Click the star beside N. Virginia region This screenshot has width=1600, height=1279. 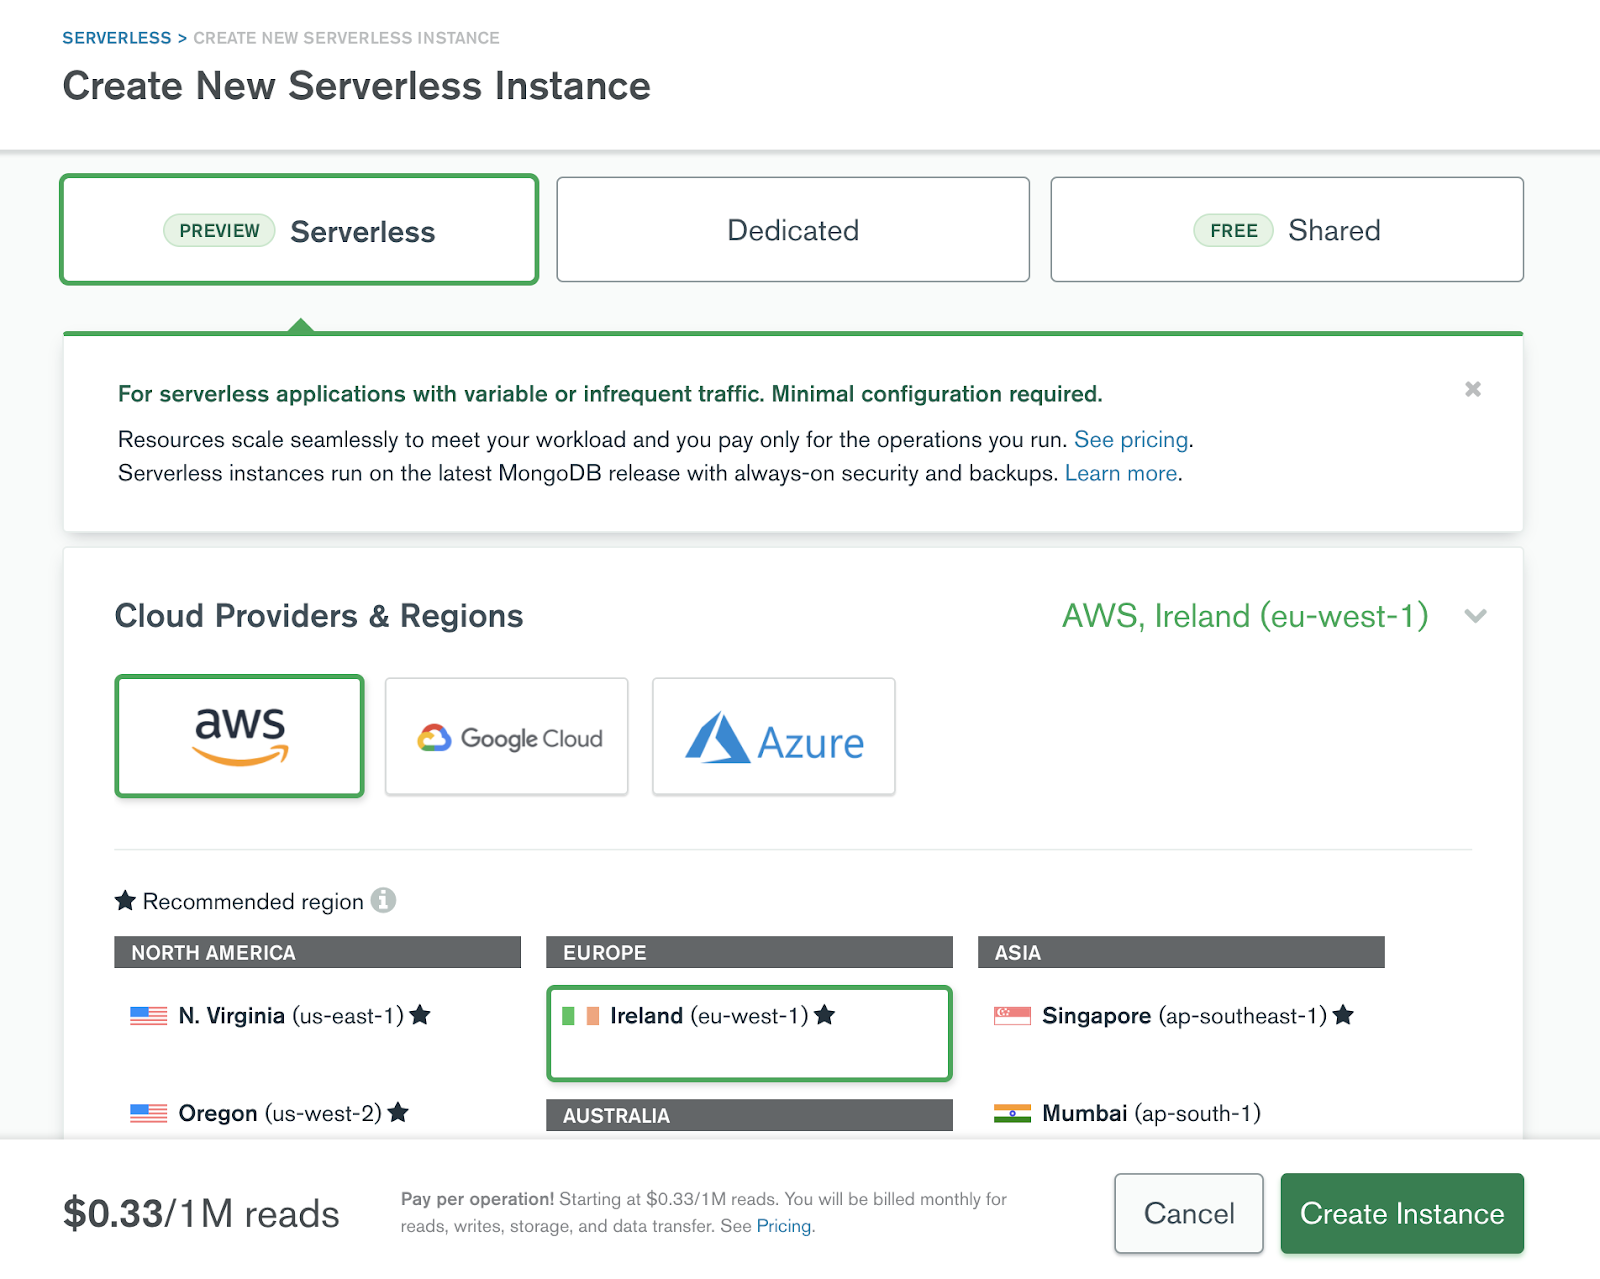pos(420,1014)
